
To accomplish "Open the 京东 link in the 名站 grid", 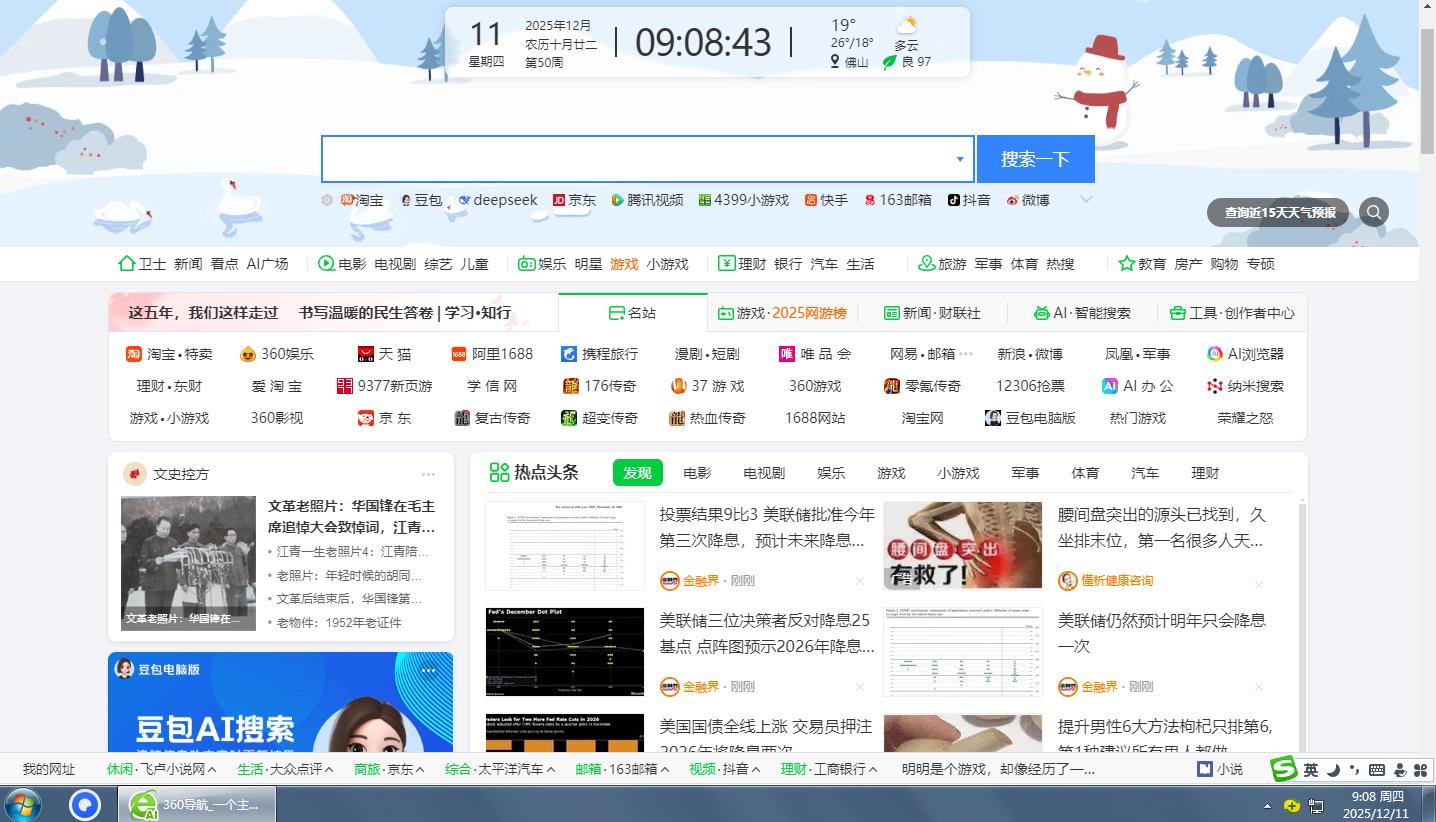I will 385,418.
